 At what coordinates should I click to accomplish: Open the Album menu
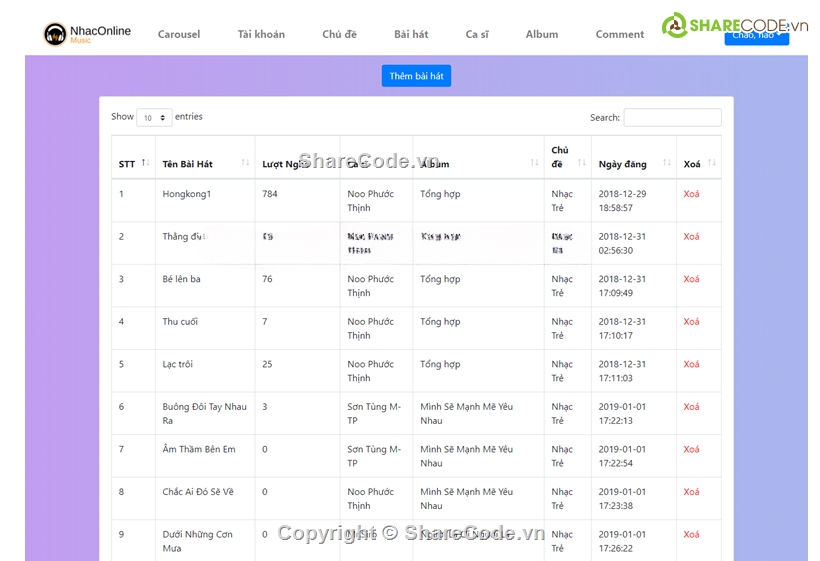(542, 35)
